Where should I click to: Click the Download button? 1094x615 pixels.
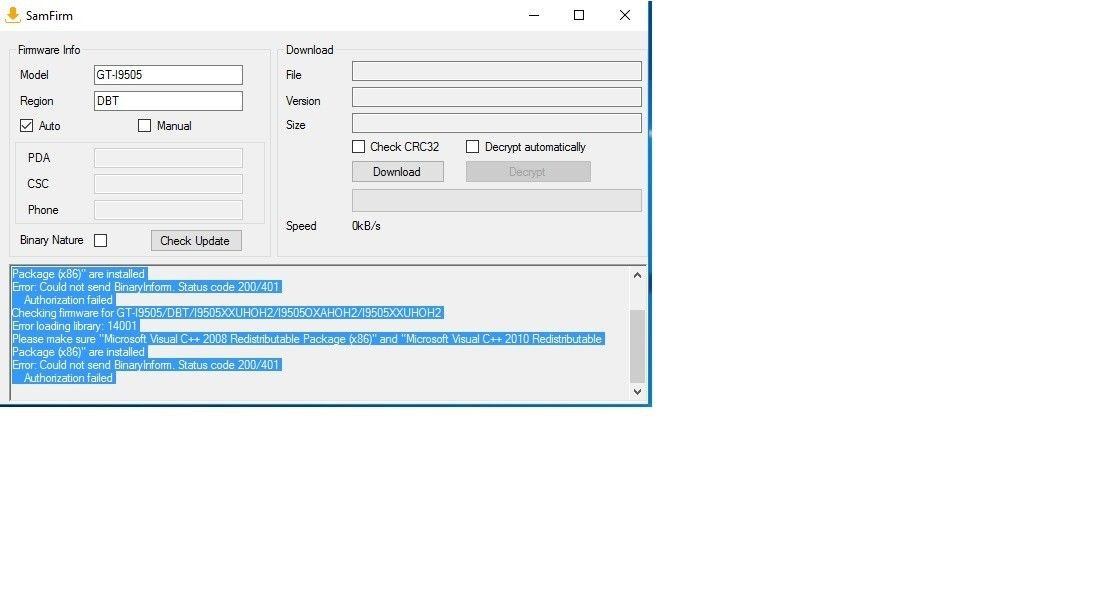point(398,172)
